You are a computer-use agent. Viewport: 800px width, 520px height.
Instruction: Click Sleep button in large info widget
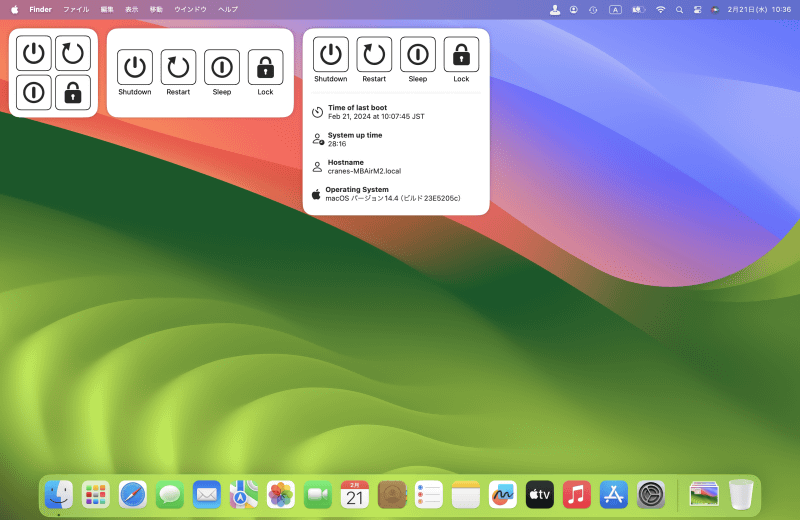pos(418,54)
